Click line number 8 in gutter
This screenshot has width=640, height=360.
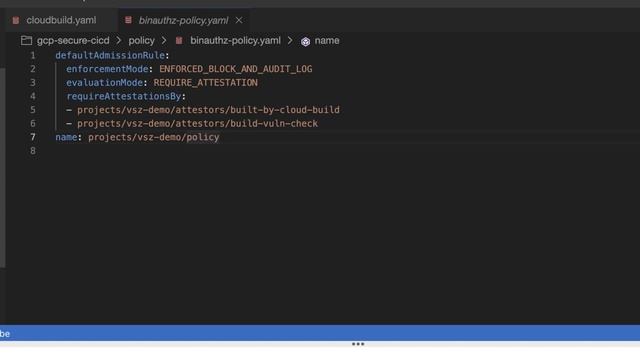click(x=33, y=151)
